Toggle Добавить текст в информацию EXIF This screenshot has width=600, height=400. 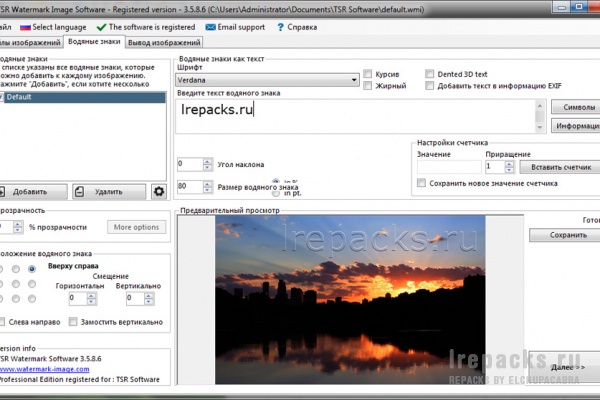coord(430,86)
